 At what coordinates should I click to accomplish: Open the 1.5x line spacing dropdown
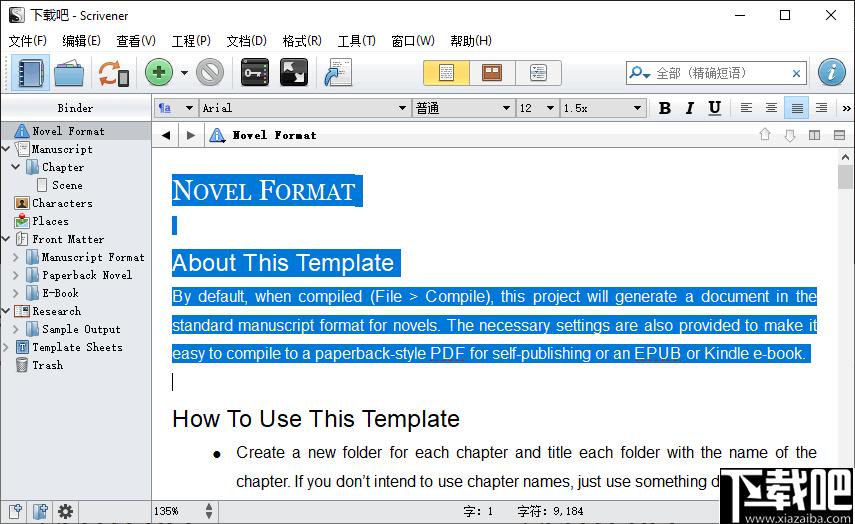point(603,108)
